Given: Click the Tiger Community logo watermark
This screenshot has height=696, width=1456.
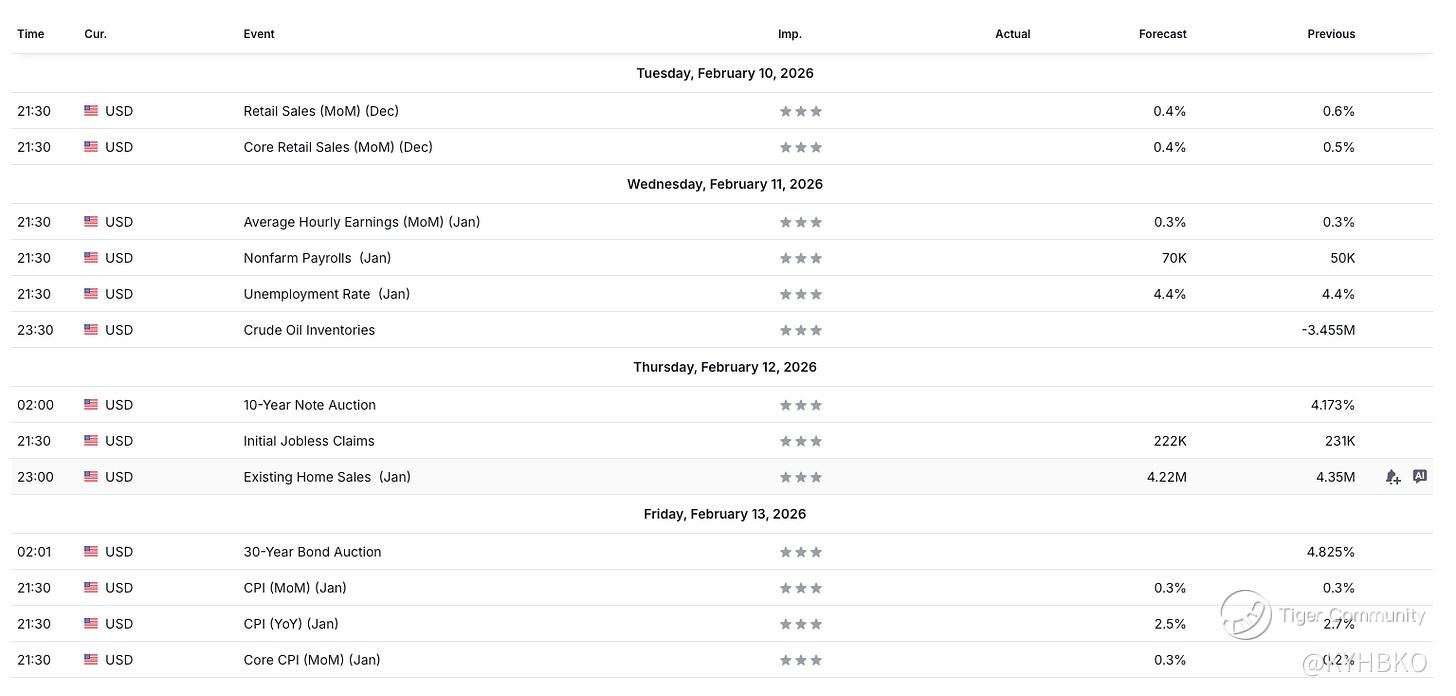Looking at the screenshot, I should [1246, 614].
